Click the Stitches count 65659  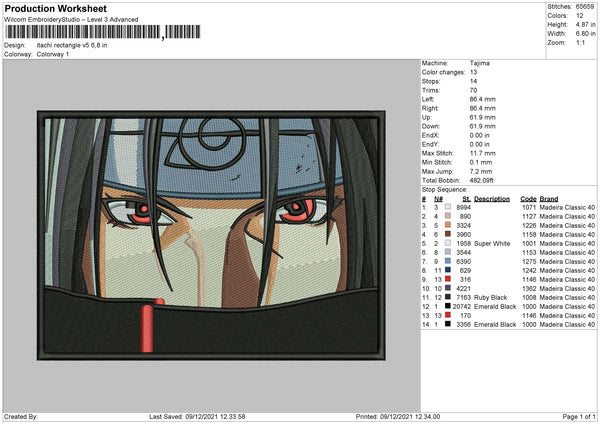[x=585, y=7]
